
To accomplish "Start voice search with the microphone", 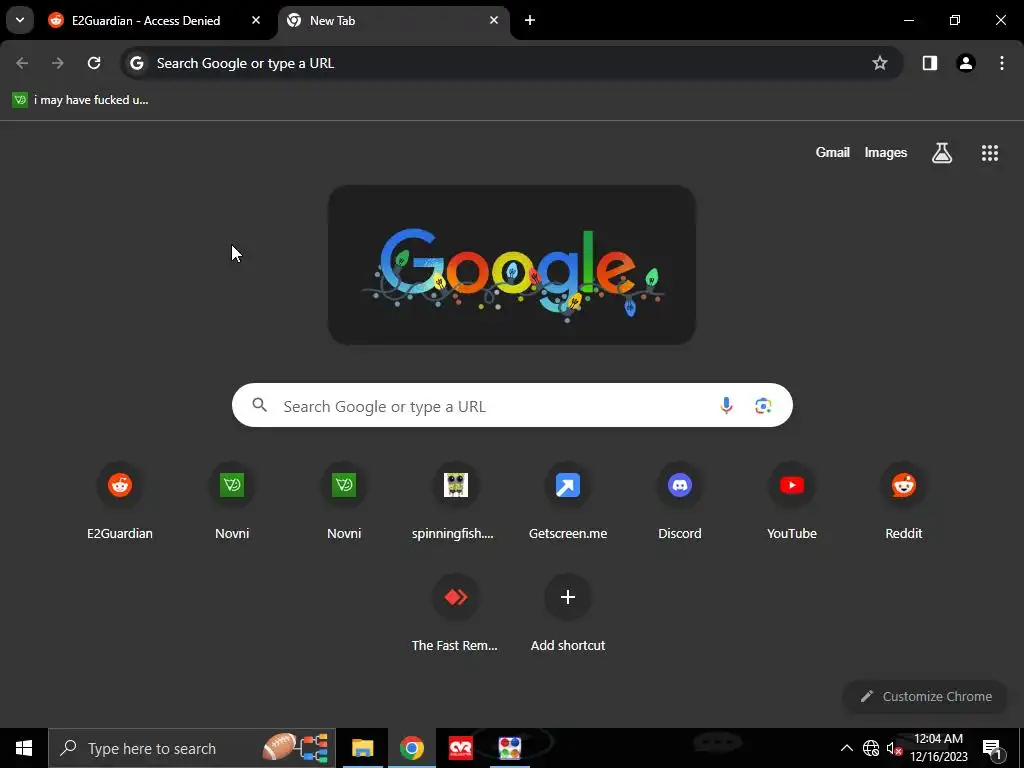I will pyautogui.click(x=726, y=406).
